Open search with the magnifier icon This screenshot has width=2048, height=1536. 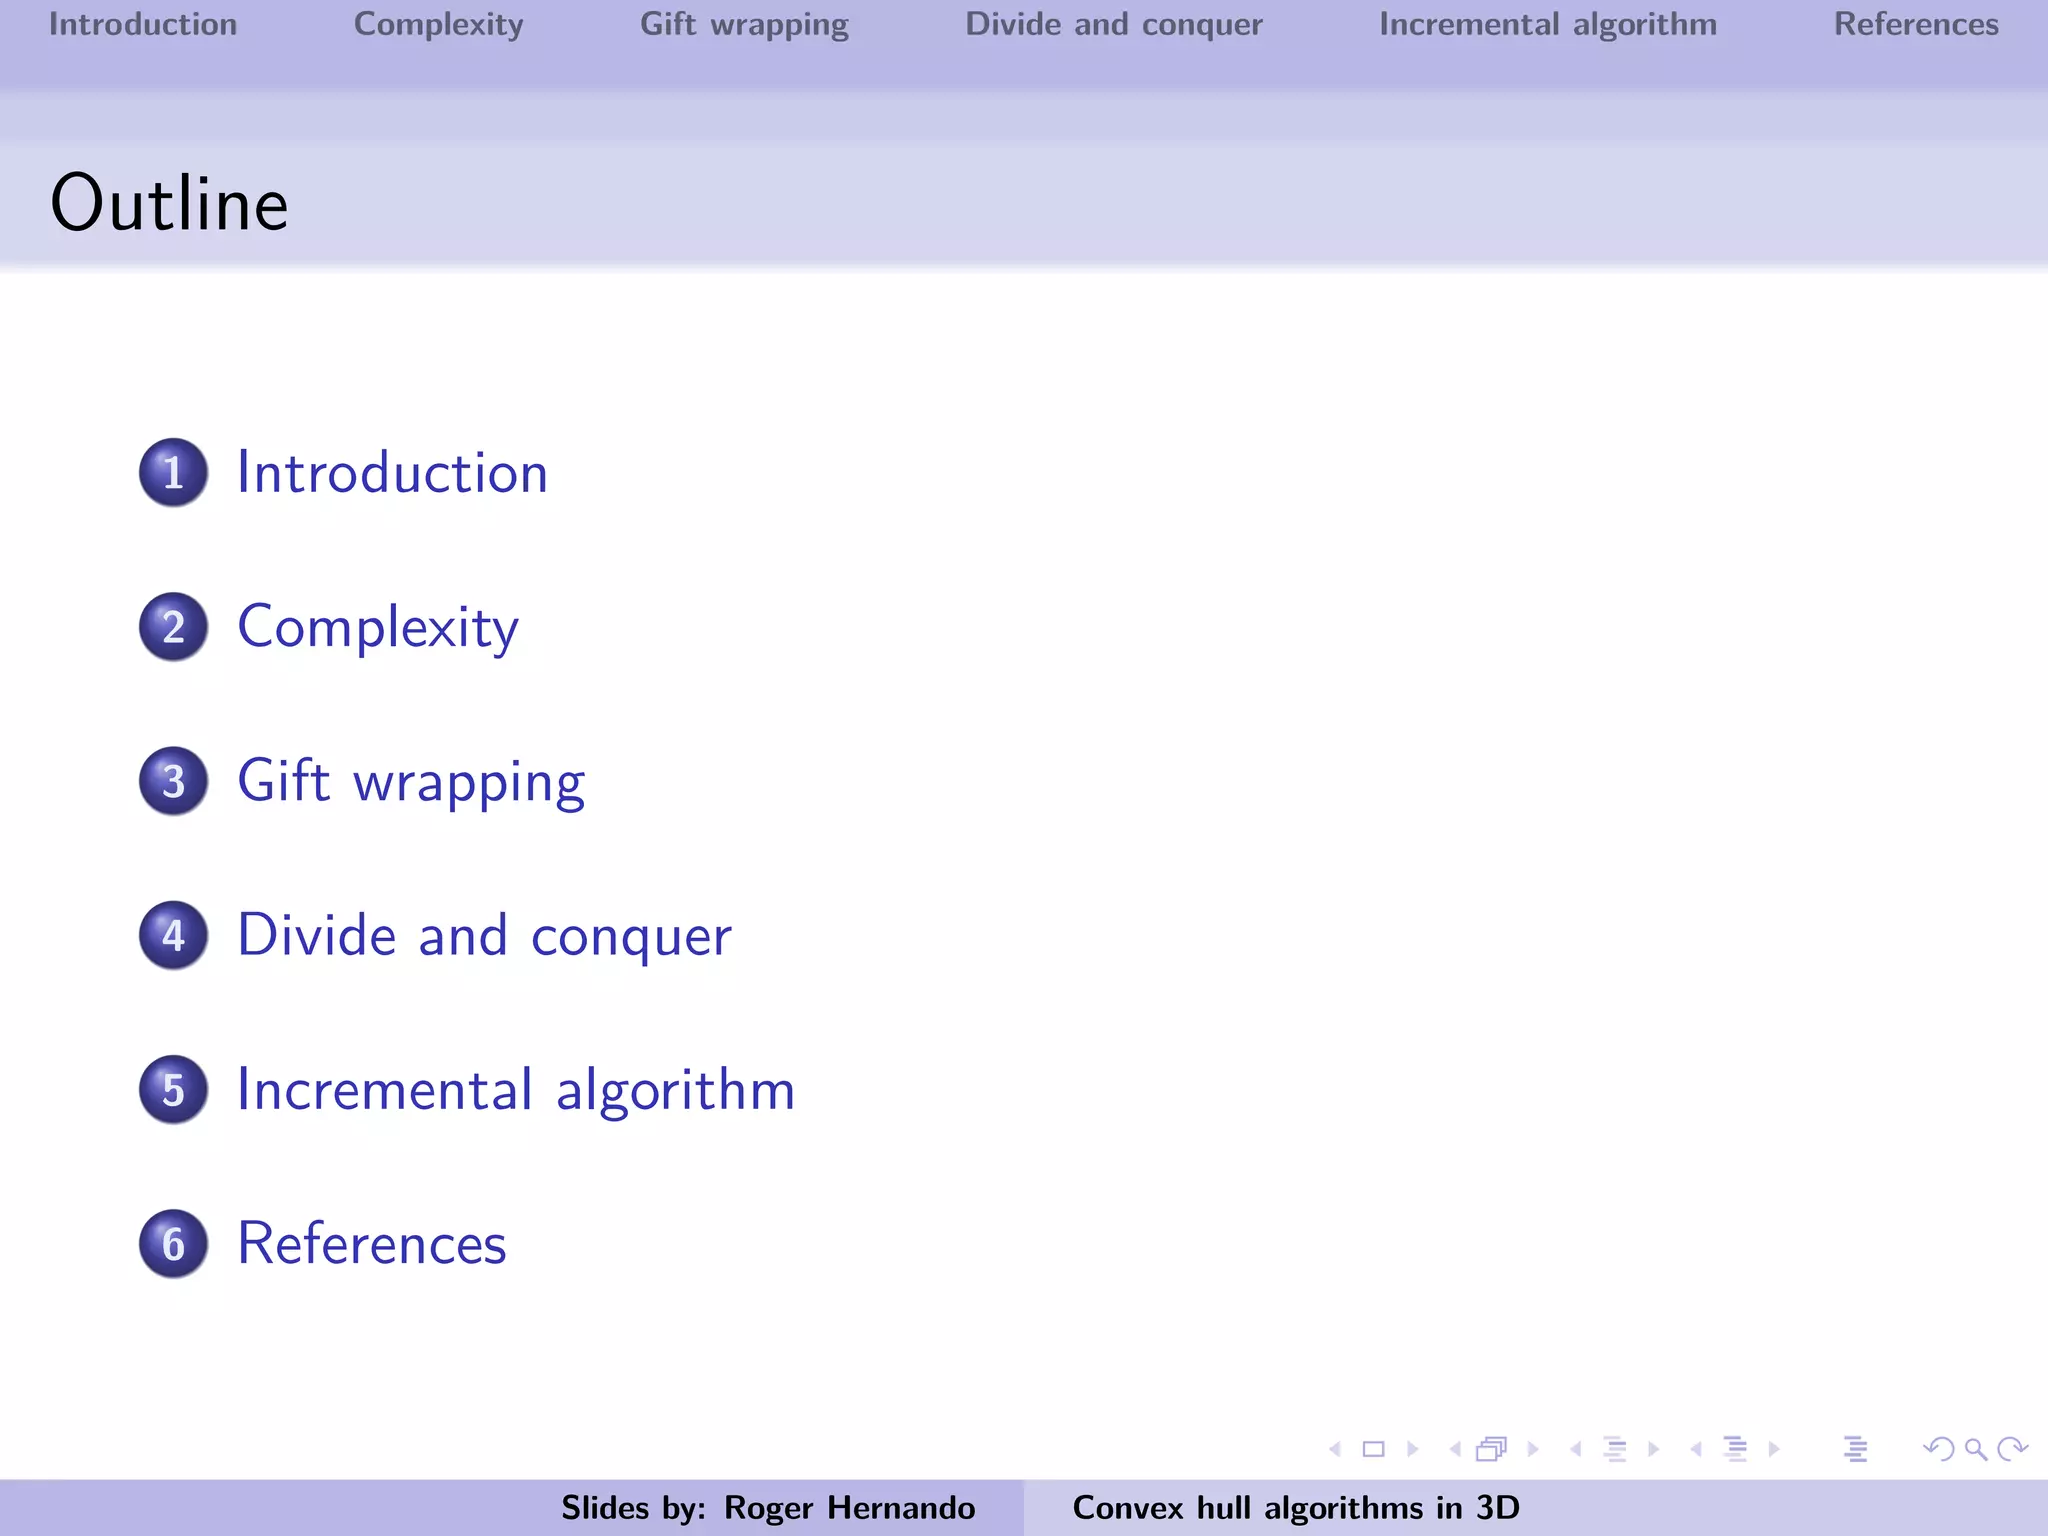coord(1976,1449)
